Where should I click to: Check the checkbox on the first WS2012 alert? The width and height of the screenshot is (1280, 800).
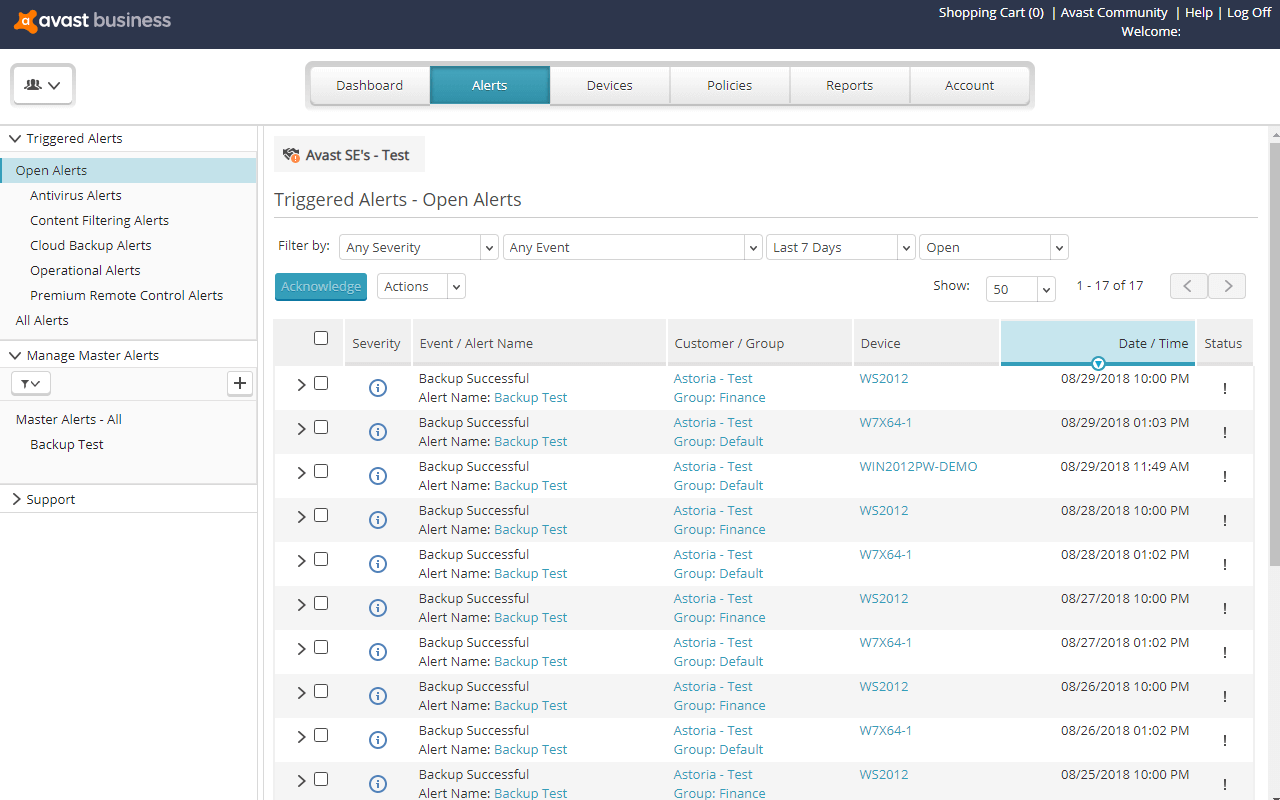321,383
